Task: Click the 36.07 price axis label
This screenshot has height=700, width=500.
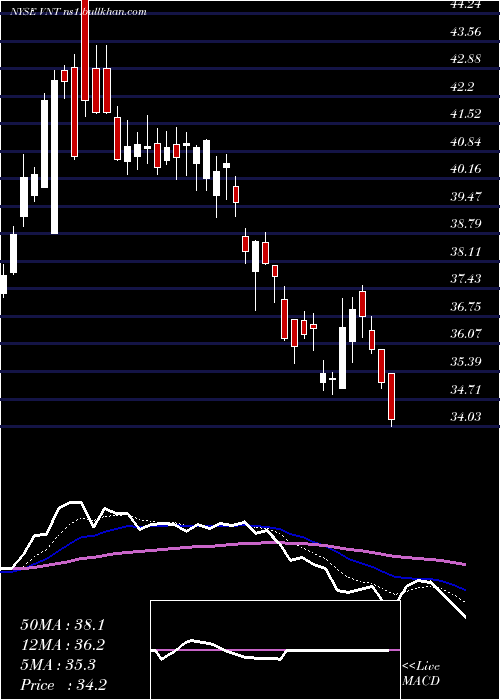Action: [467, 334]
